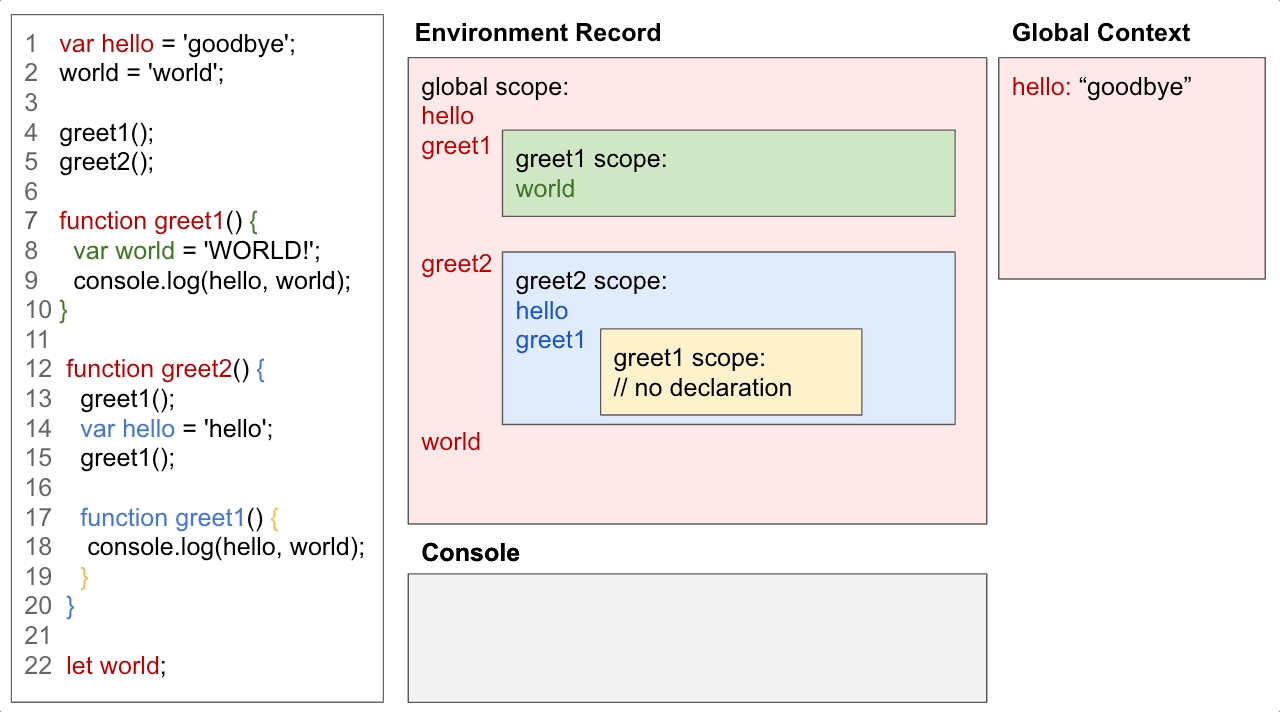Click the 'Environment Record' heading
The image size is (1280, 712).
pos(537,33)
